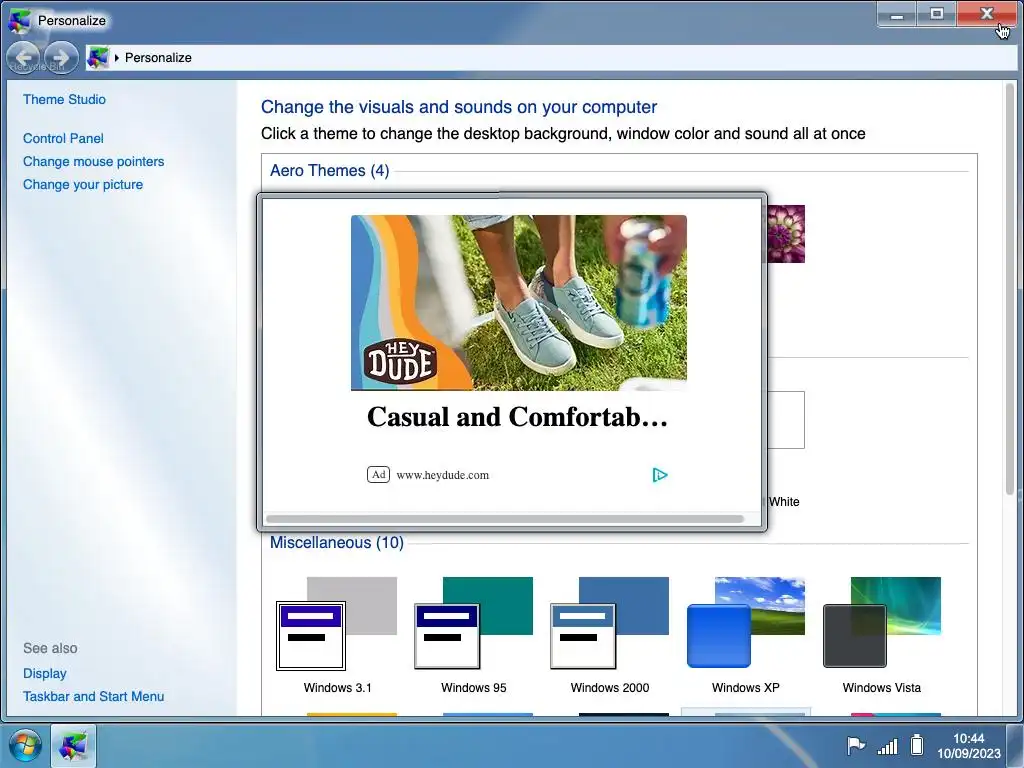Click the network signal tray icon
This screenshot has width=1024, height=768.
(x=887, y=745)
